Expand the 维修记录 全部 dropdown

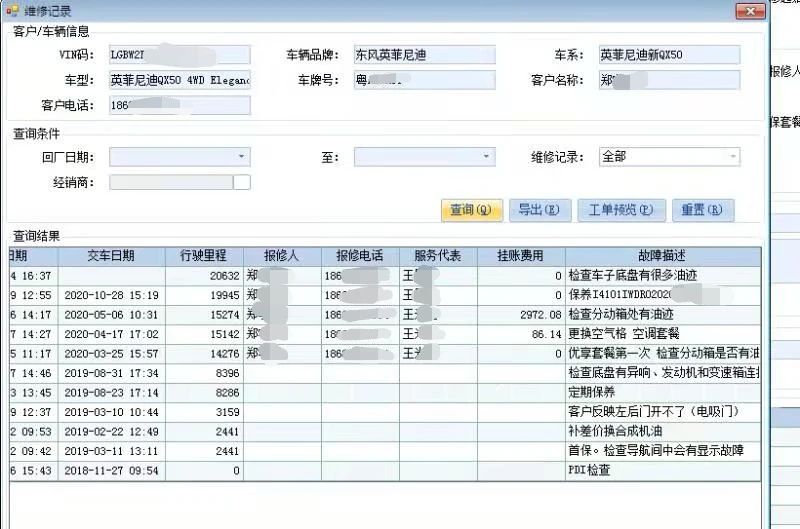(x=733, y=156)
